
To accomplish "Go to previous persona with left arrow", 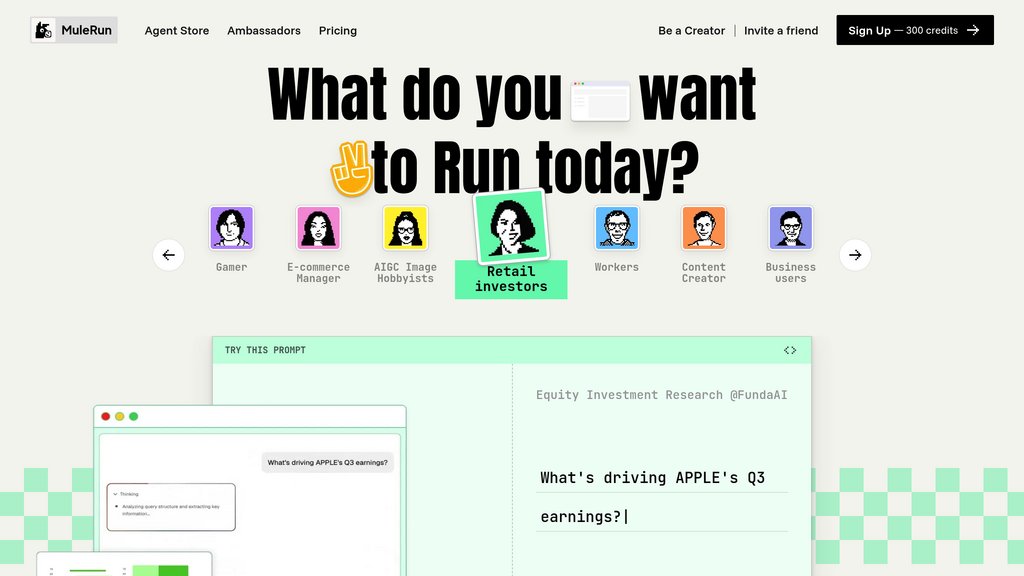I will [168, 255].
